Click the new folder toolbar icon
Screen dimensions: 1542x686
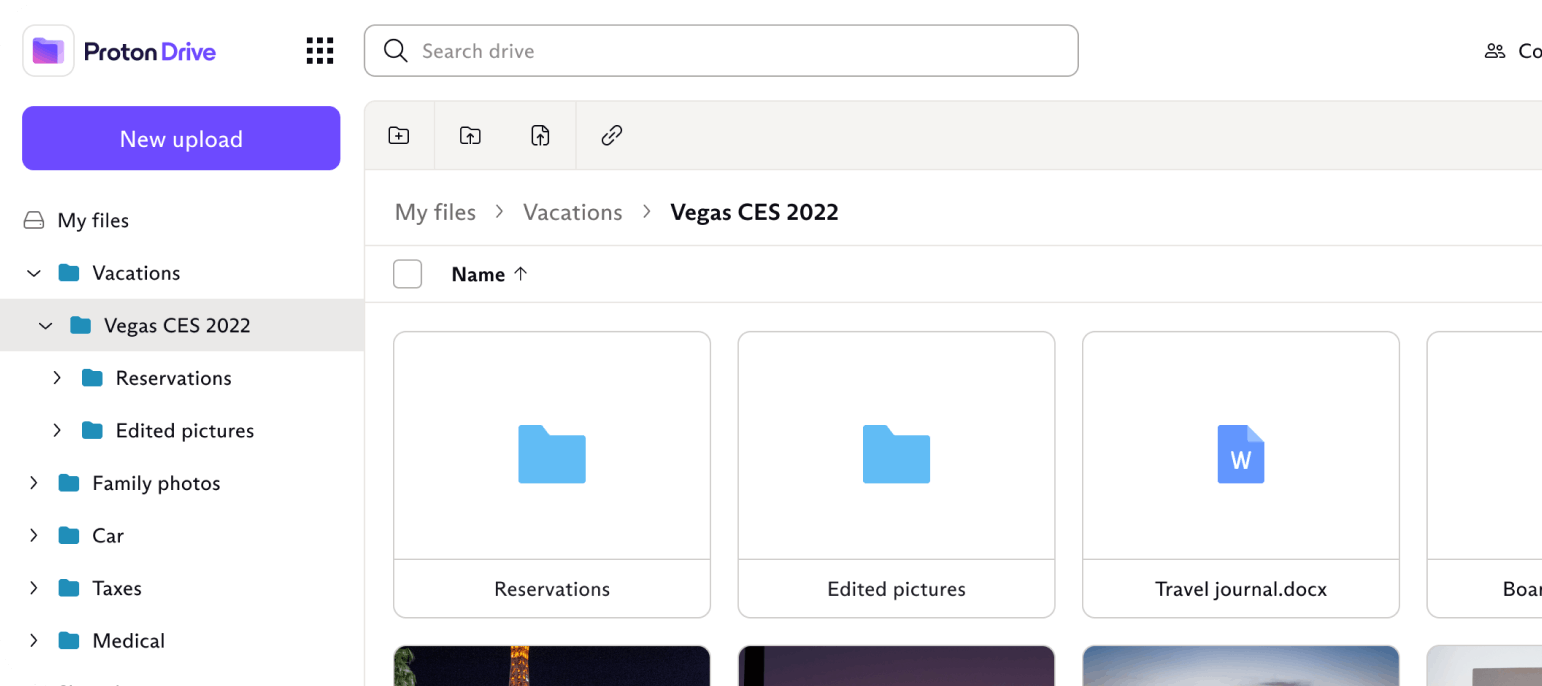pyautogui.click(x=399, y=136)
